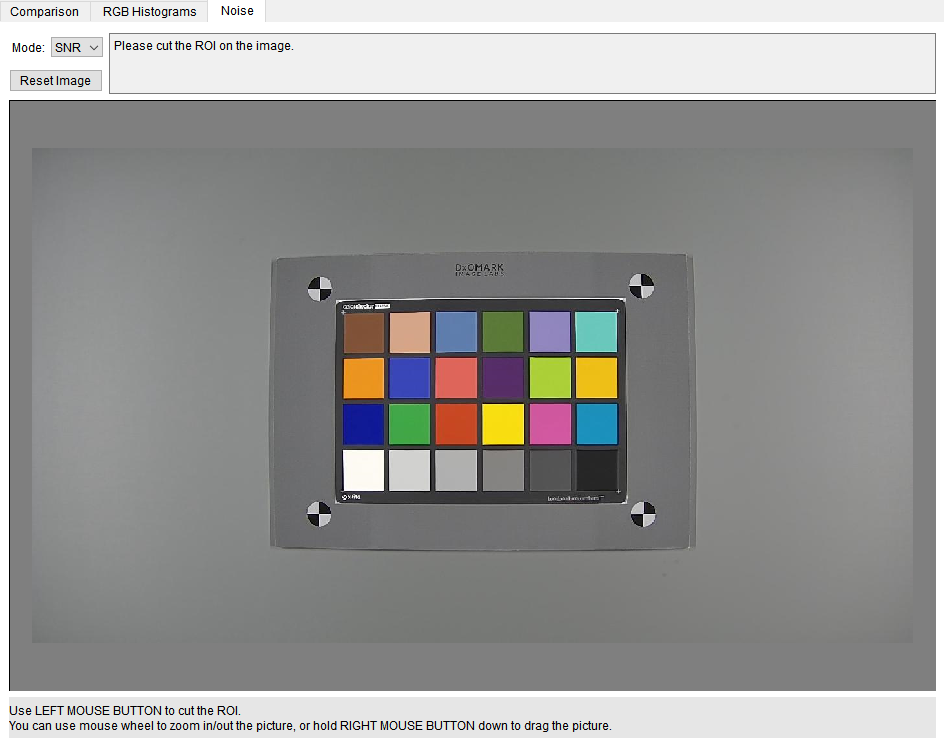
Task: Click the brown patch in the top row
Action: 364,332
